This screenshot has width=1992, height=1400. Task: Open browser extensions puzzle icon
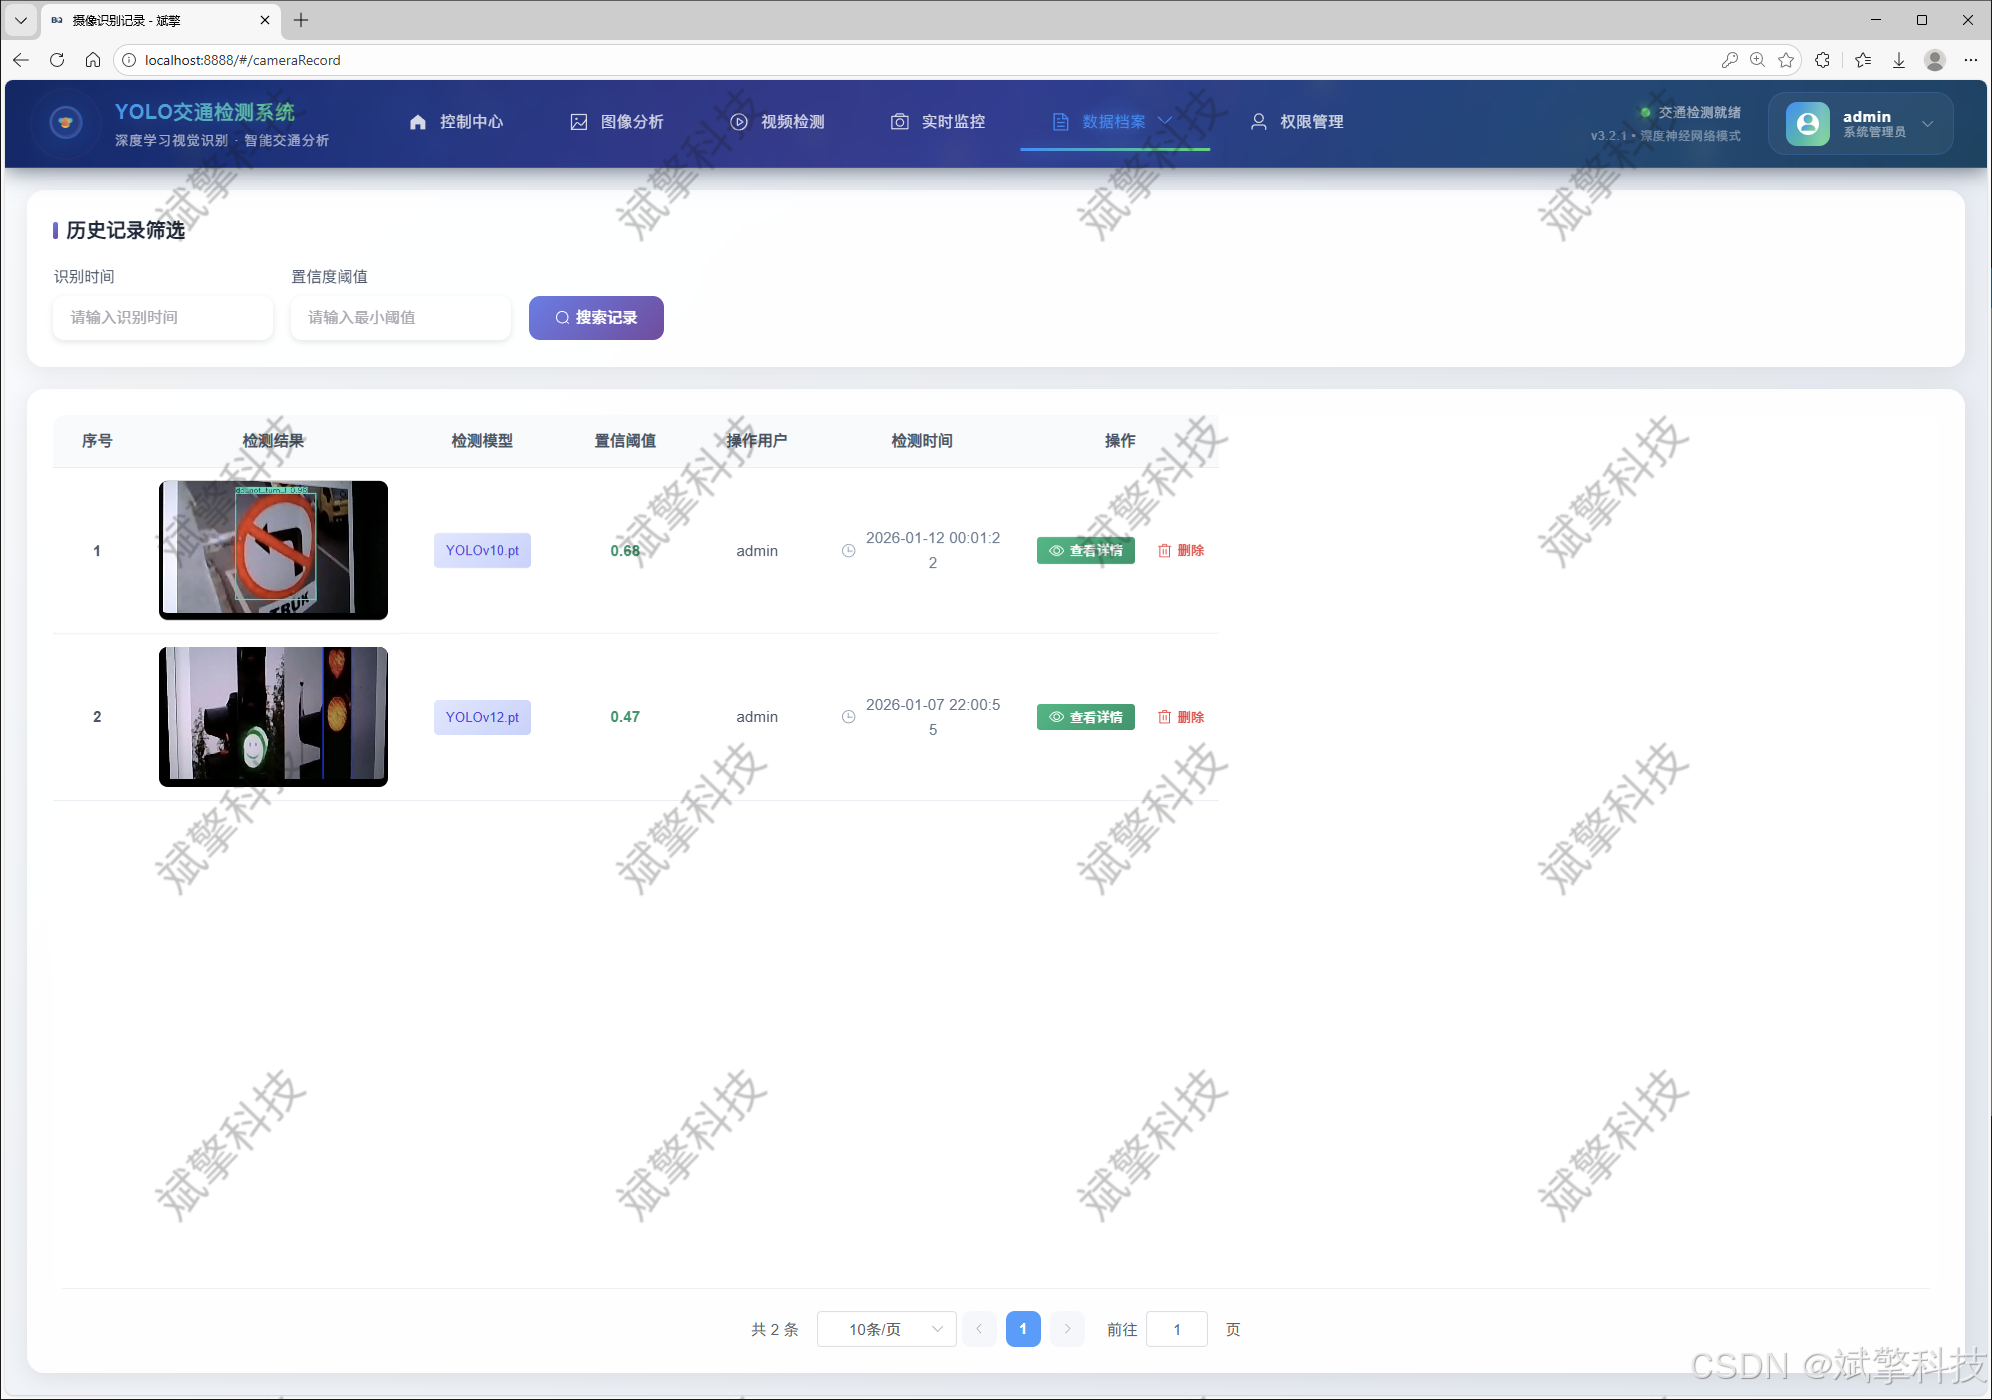[x=1823, y=60]
